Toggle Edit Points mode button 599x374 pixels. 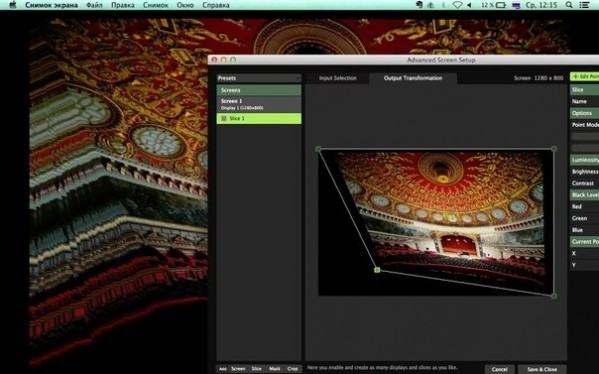(x=585, y=76)
